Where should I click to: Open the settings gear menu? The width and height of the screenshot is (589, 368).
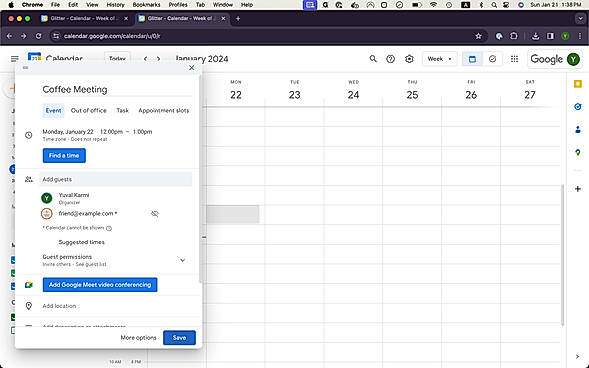[409, 59]
